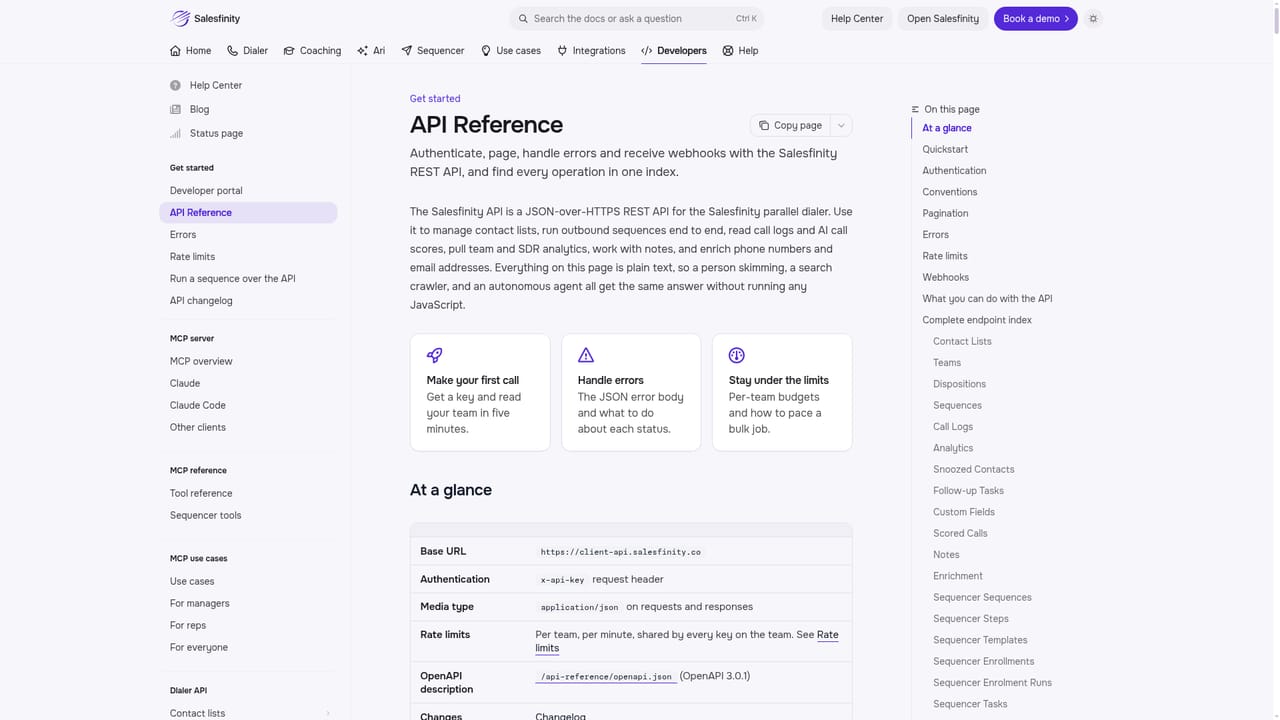This screenshot has width=1280, height=720.
Task: Click the Status page bars icon
Action: click(x=176, y=133)
